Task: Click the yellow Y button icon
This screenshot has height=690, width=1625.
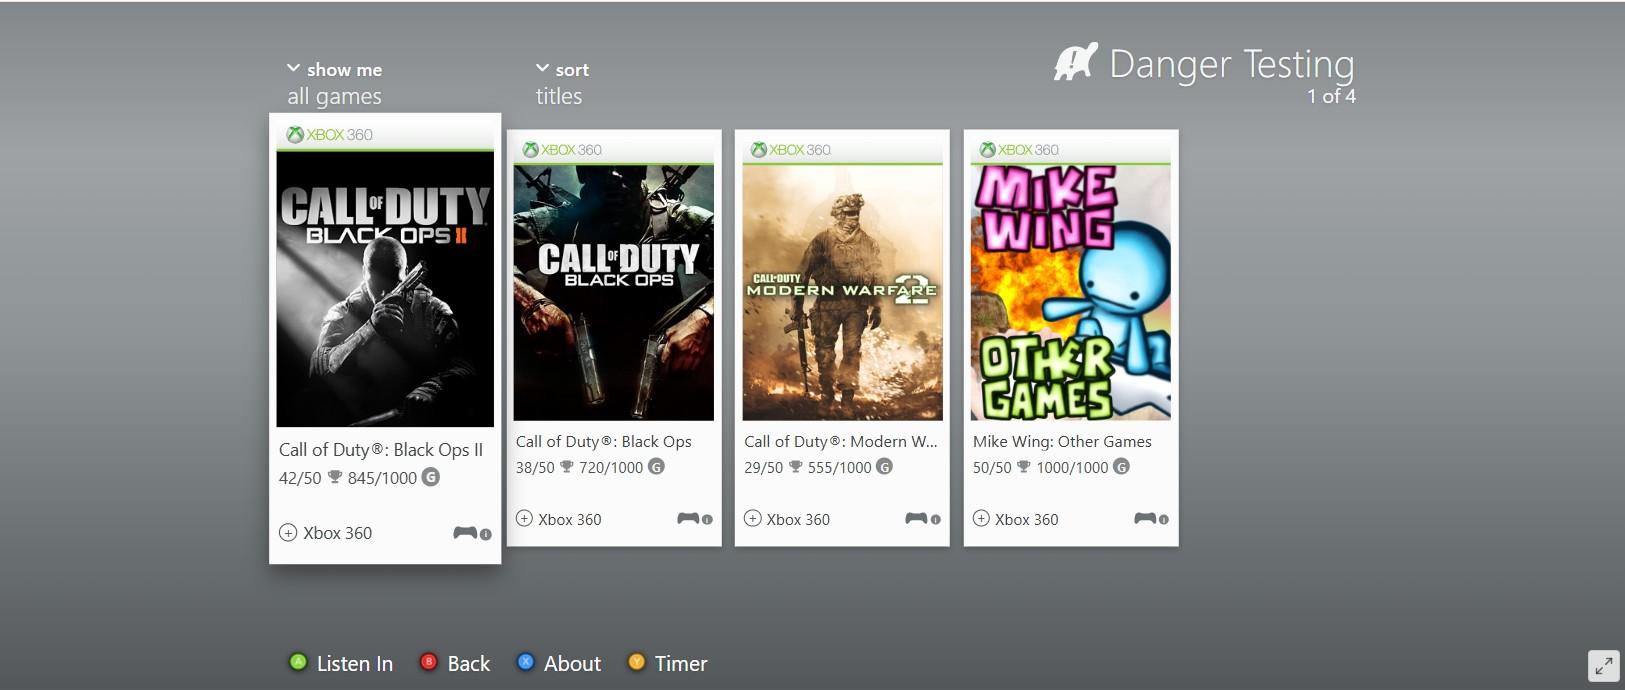Action: [x=636, y=662]
